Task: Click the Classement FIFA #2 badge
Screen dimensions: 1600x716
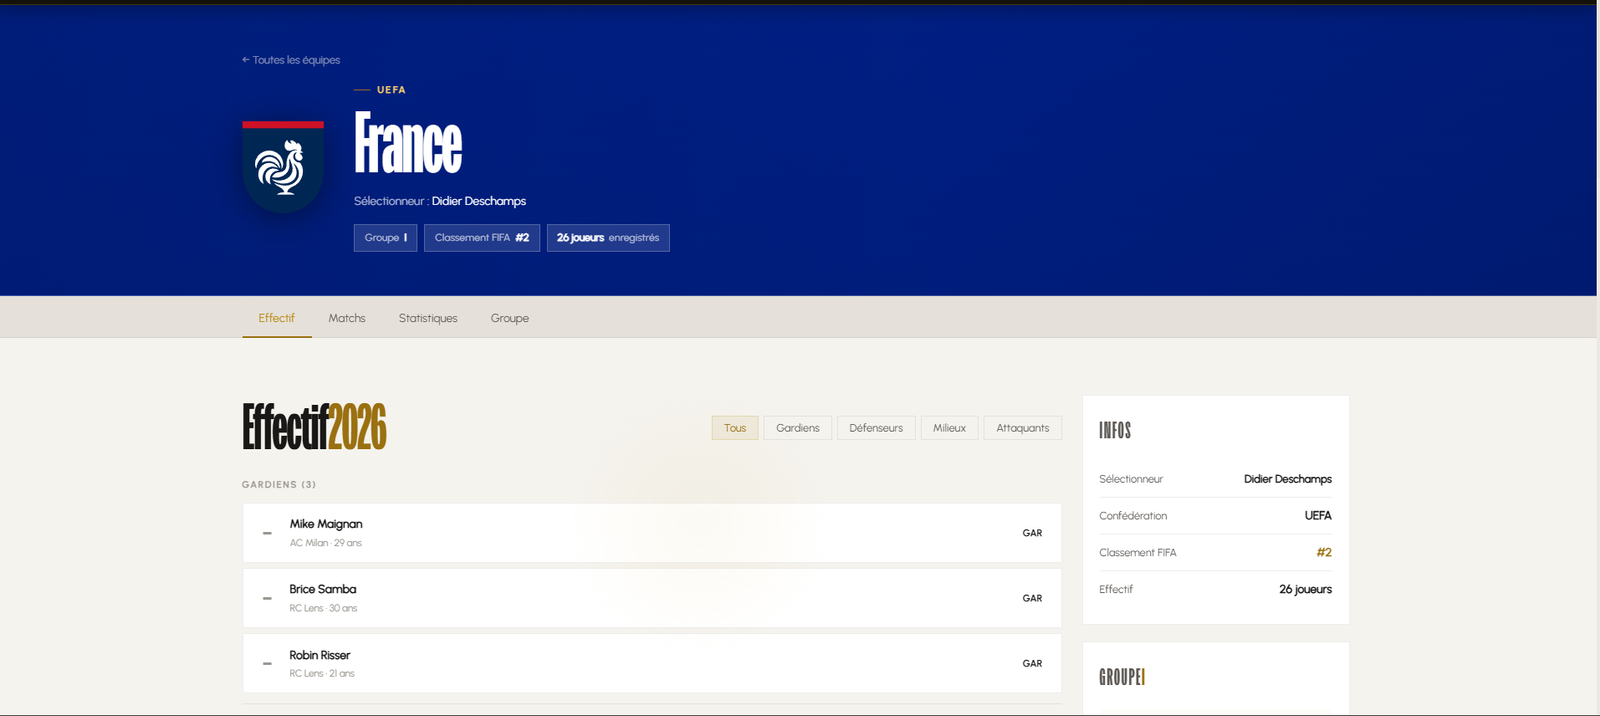Action: [x=482, y=238]
